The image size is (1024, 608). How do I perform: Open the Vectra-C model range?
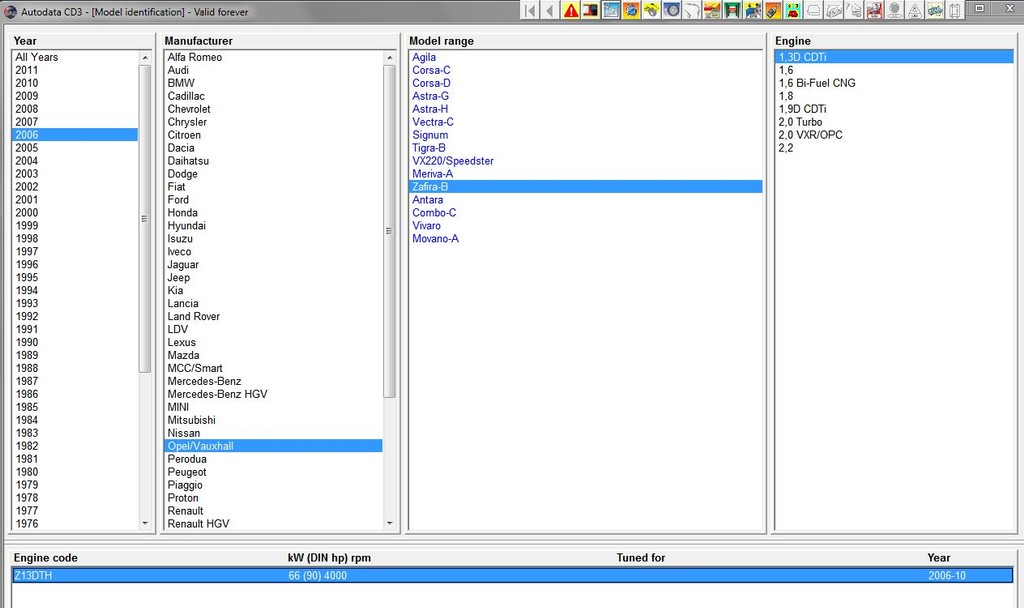point(432,121)
